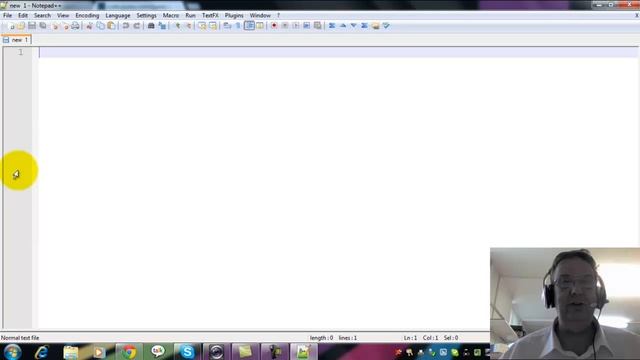This screenshot has height=360, width=640.
Task: Open Find with the binoculars icon
Action: click(x=151, y=26)
